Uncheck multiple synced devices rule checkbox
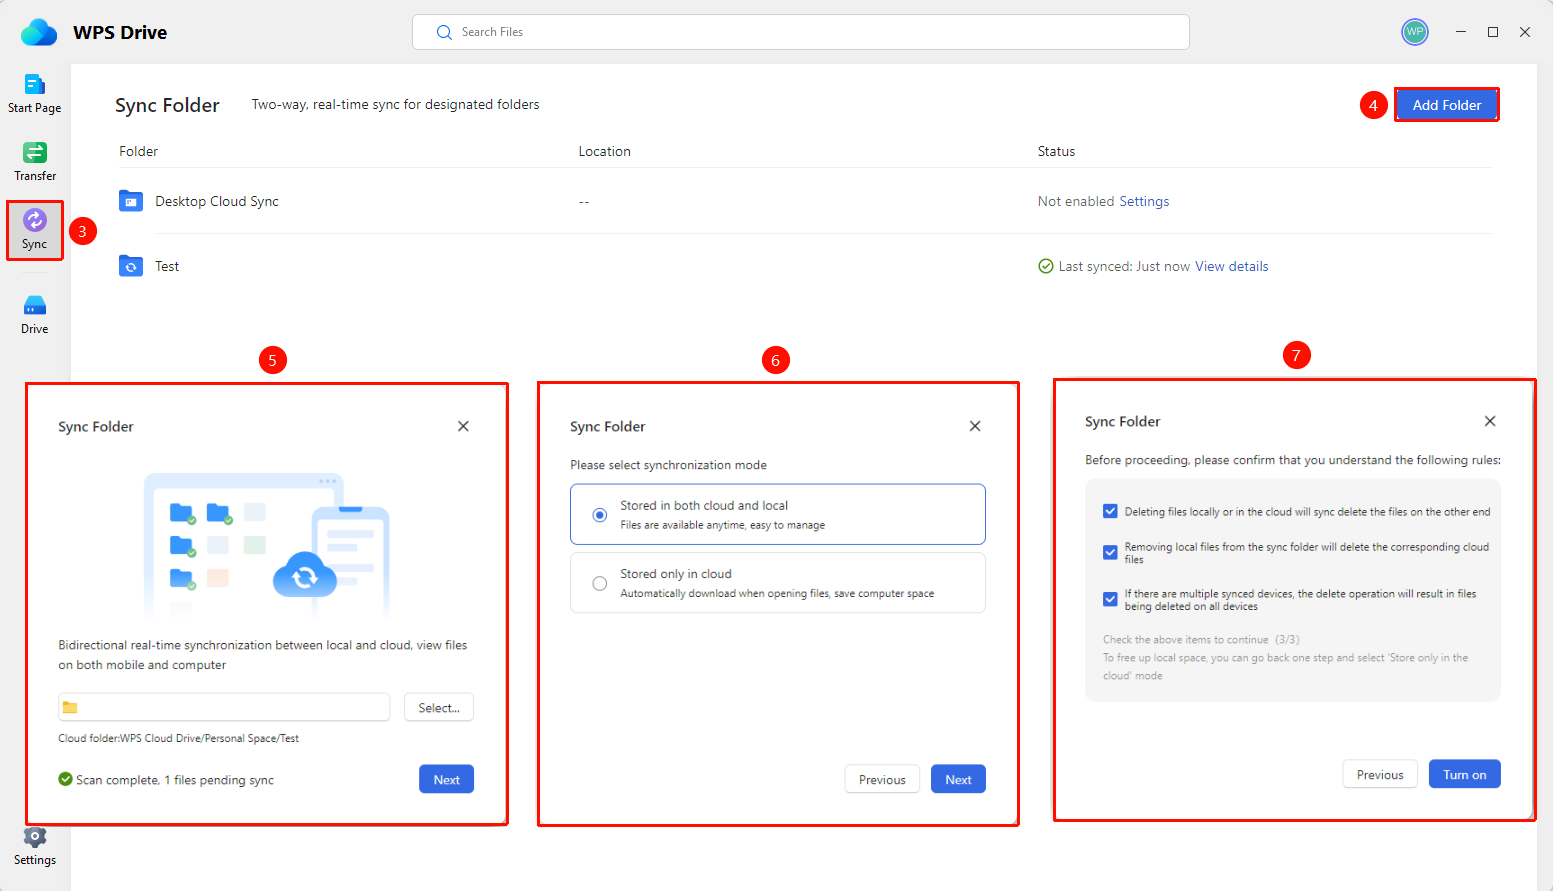The width and height of the screenshot is (1553, 891). click(x=1110, y=599)
